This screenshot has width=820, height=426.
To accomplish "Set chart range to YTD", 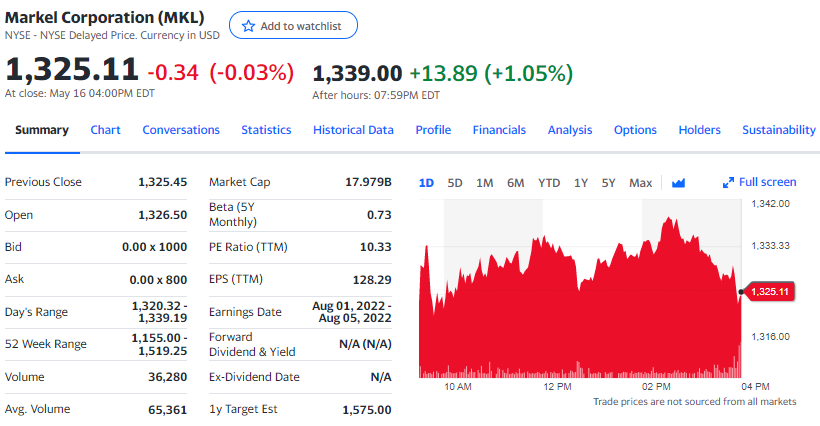I will (549, 183).
